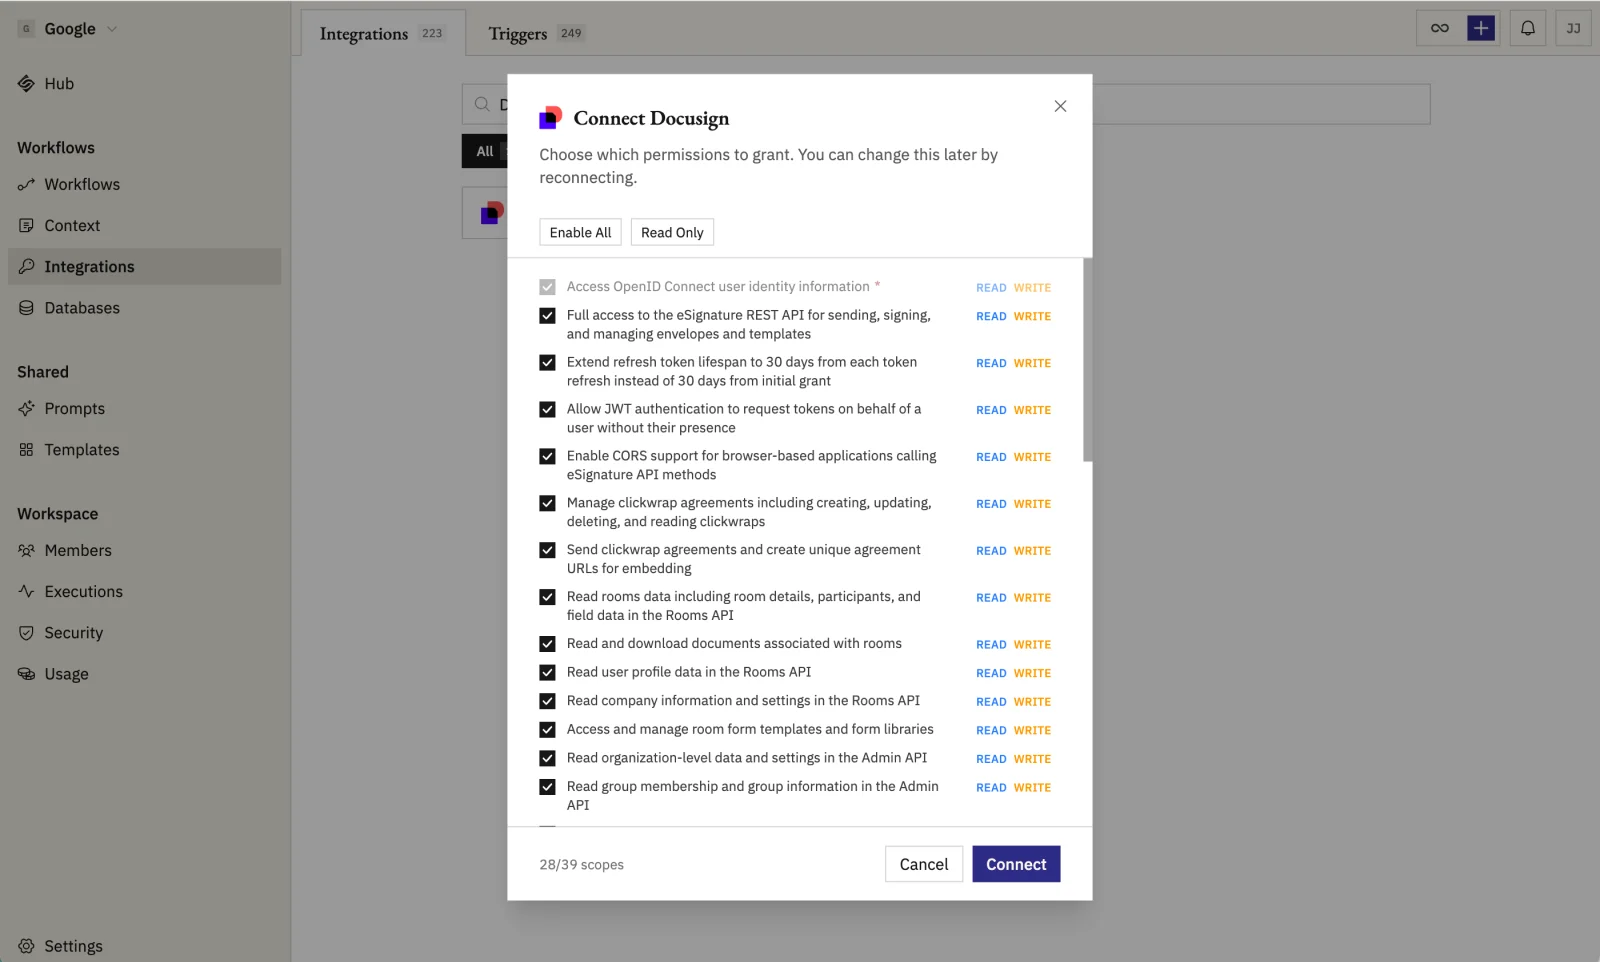Viewport: 1600px width, 962px height.
Task: Click READ tag for eSignature REST API
Action: point(991,317)
